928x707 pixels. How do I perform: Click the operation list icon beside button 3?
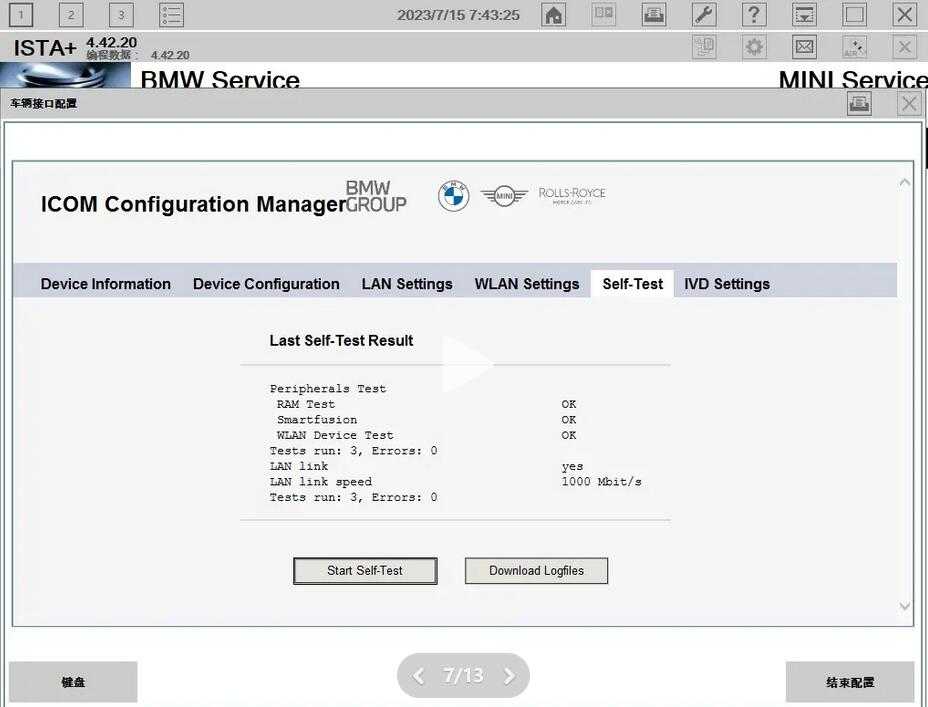[x=172, y=15]
